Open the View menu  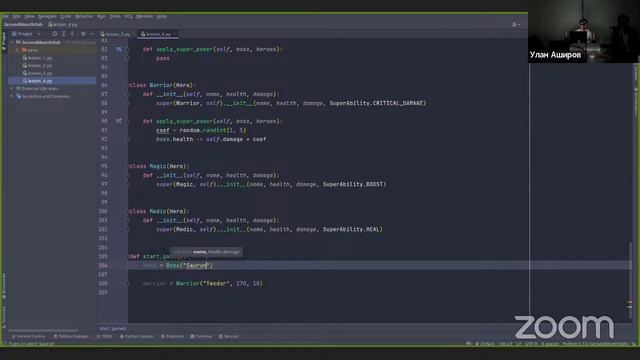[29, 17]
